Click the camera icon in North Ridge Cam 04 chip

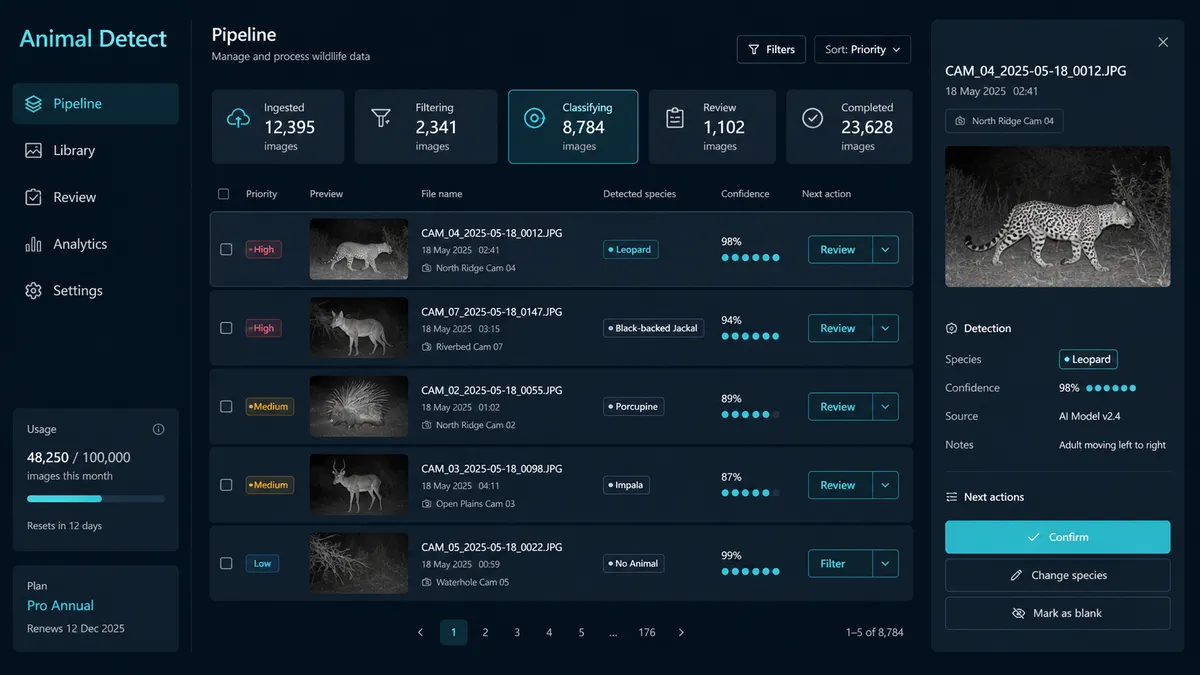point(960,121)
